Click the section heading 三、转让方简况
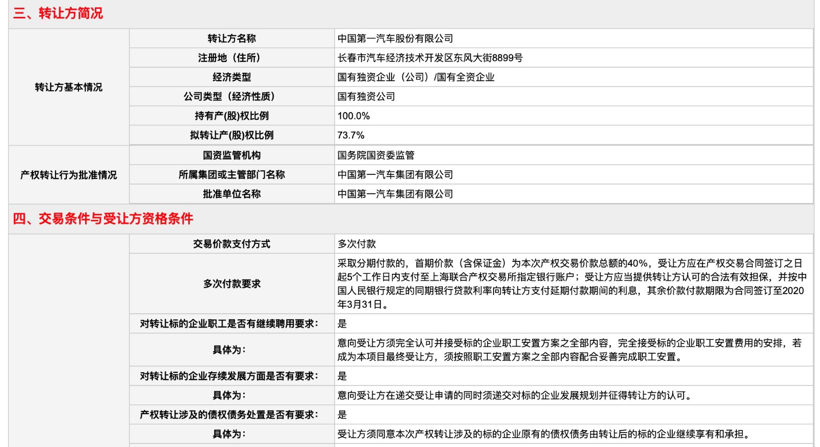Viewport: 820px width, 447px height. pos(58,13)
